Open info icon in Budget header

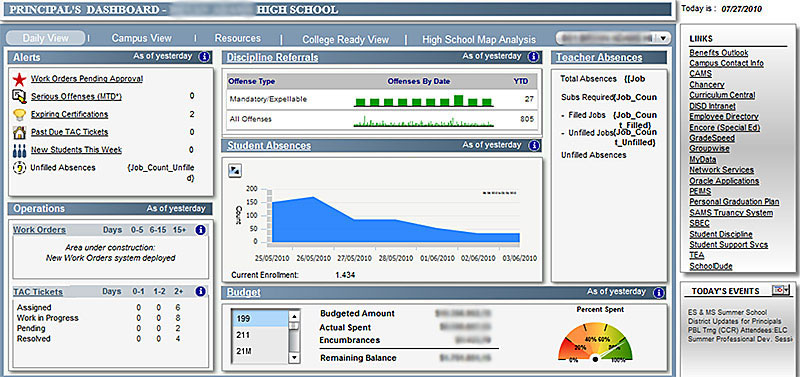(659, 293)
